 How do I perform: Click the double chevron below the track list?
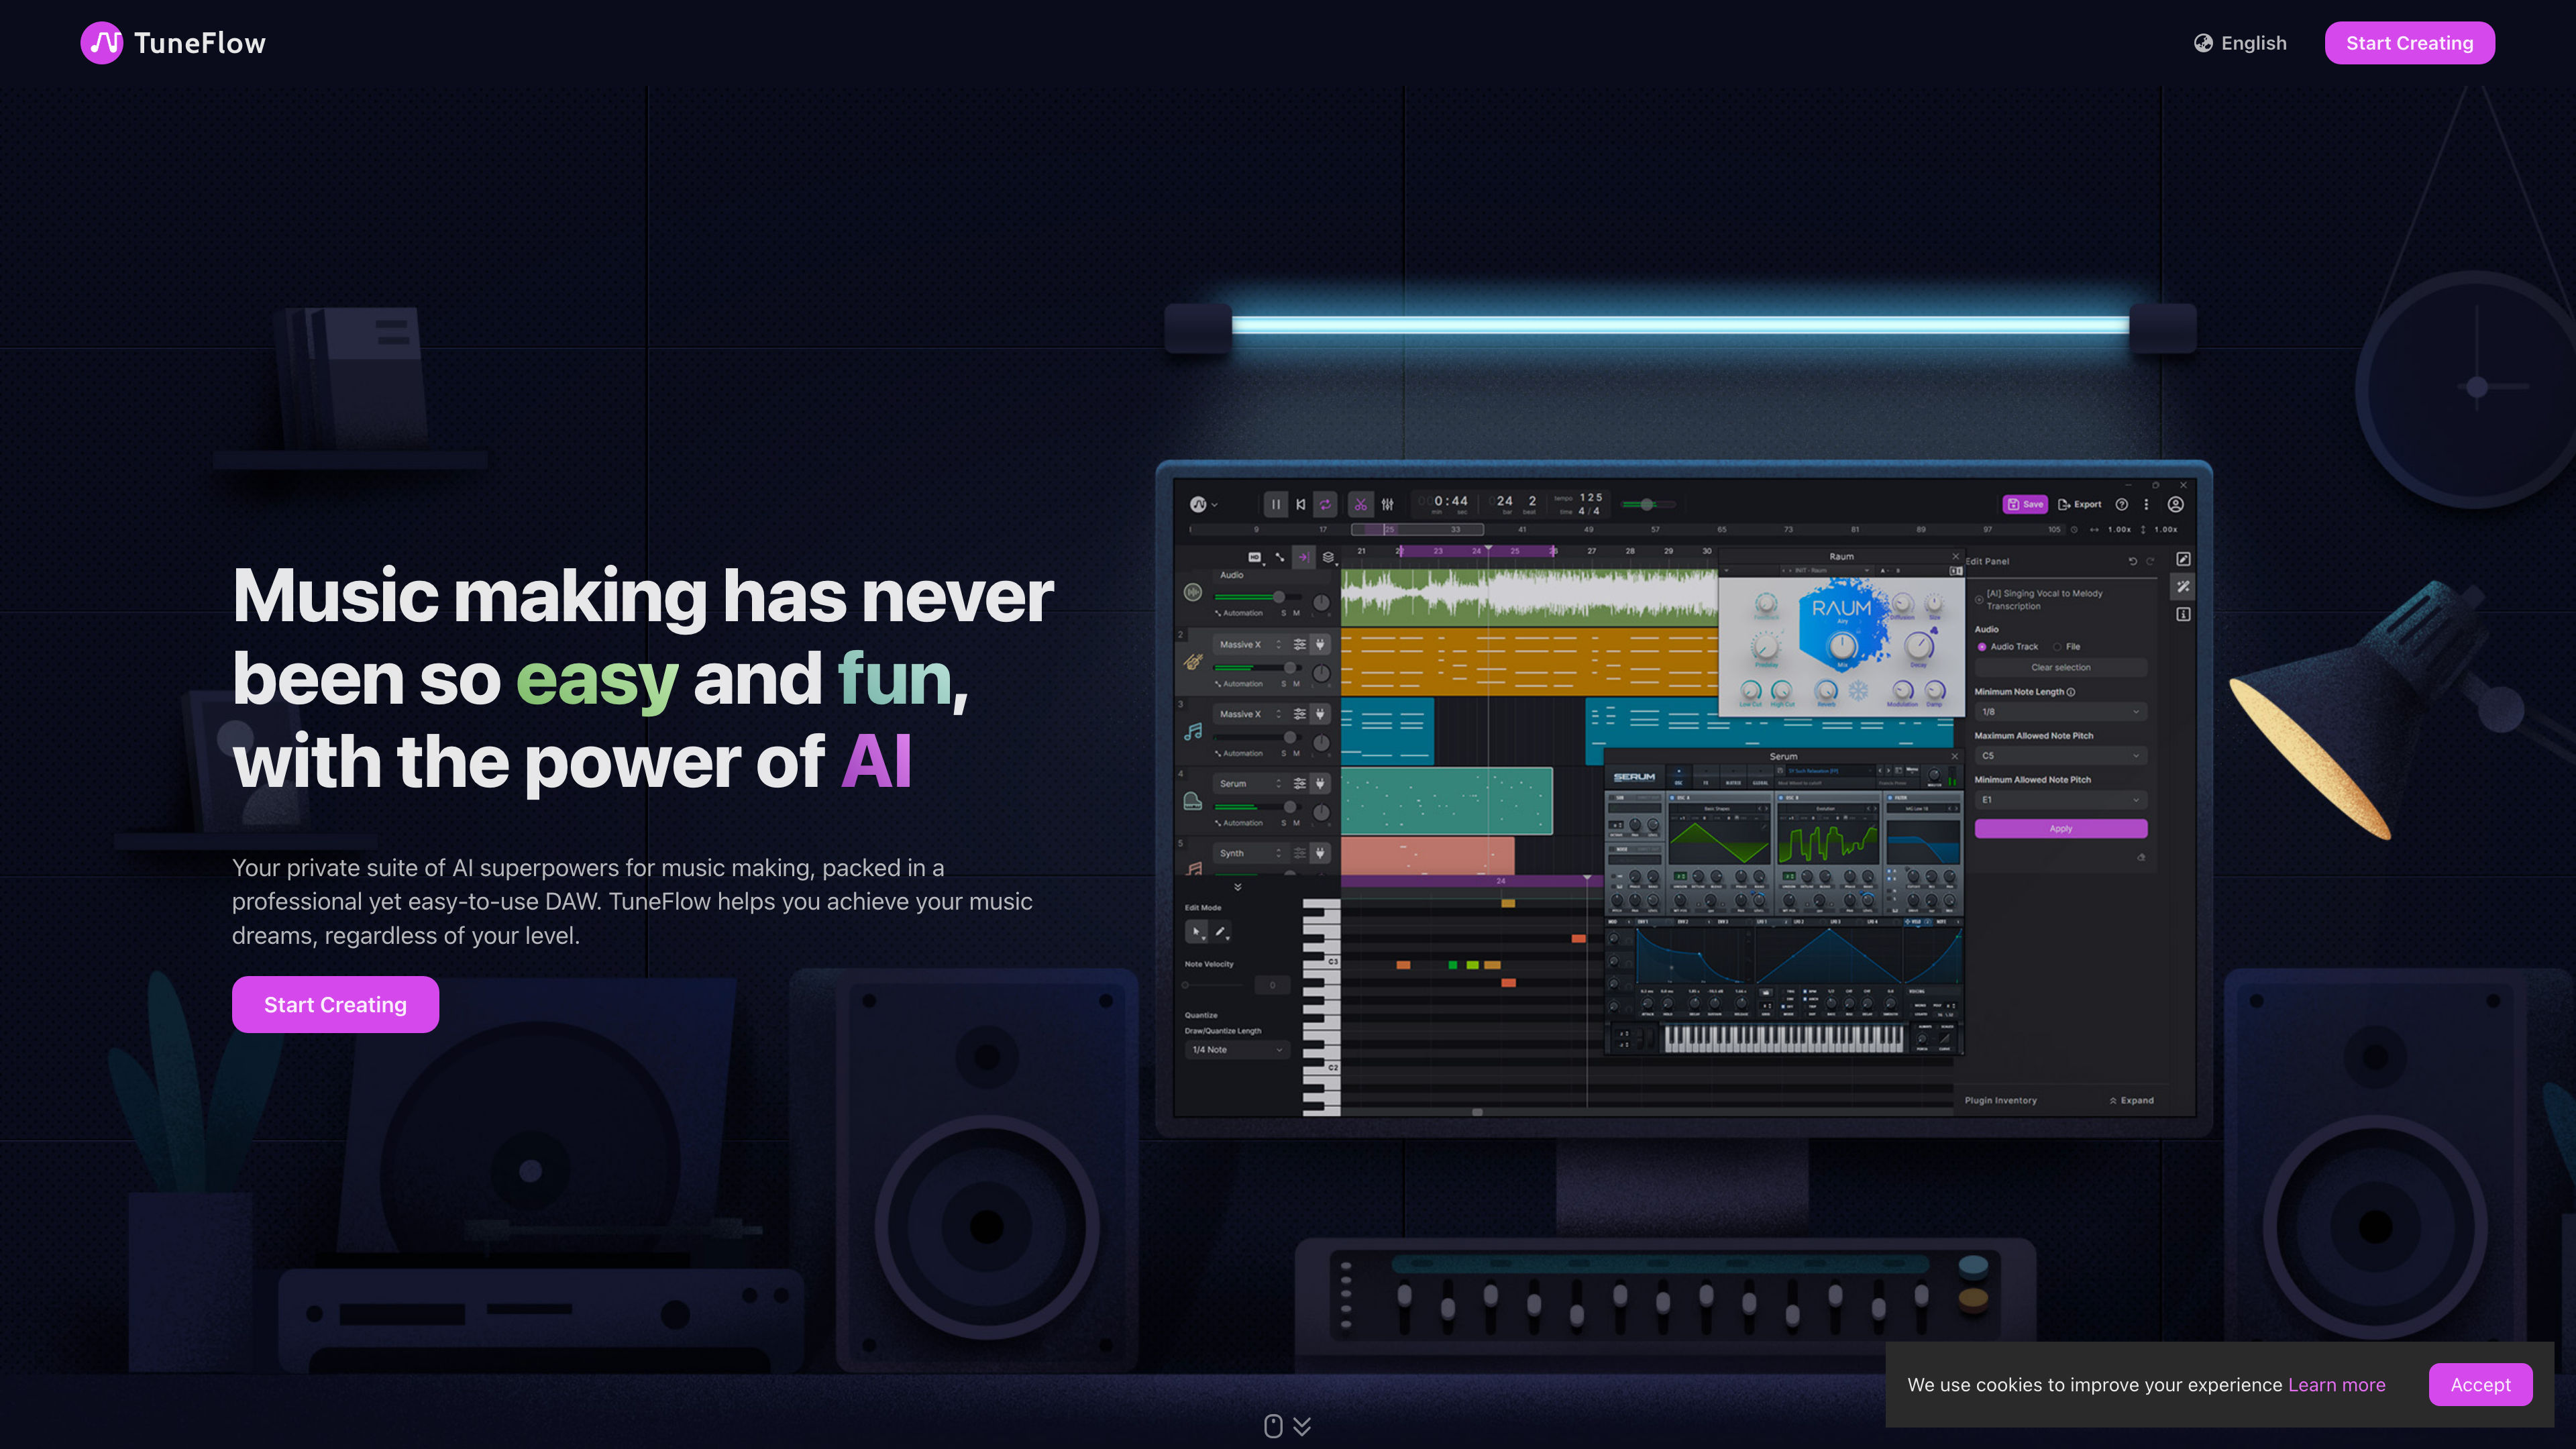1238,887
